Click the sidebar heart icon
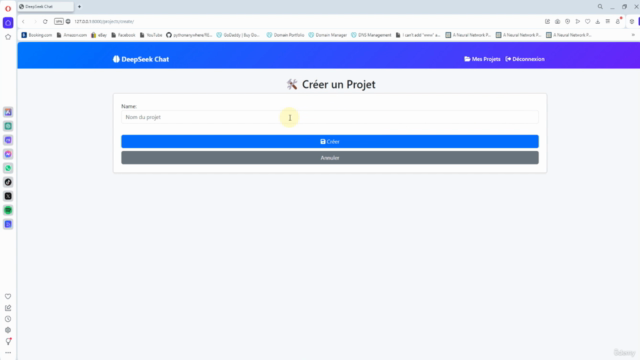The height and width of the screenshot is (360, 640). click(8, 296)
